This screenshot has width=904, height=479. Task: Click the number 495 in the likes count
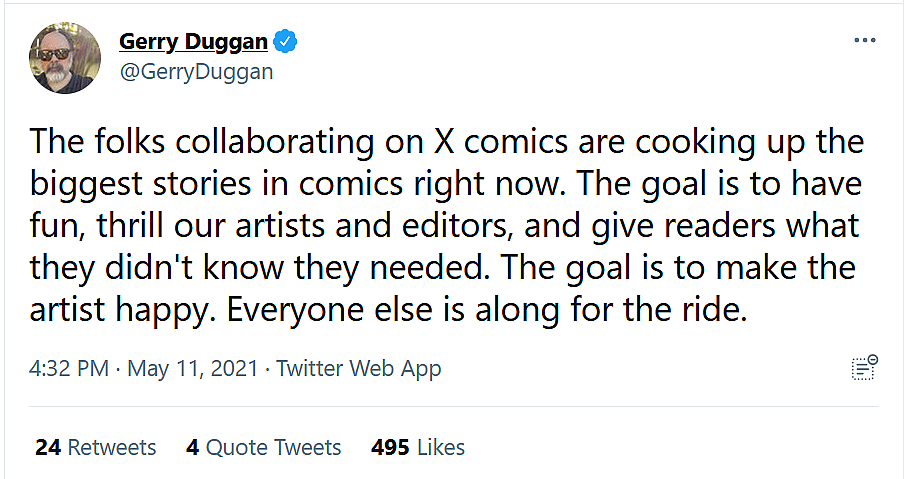390,447
